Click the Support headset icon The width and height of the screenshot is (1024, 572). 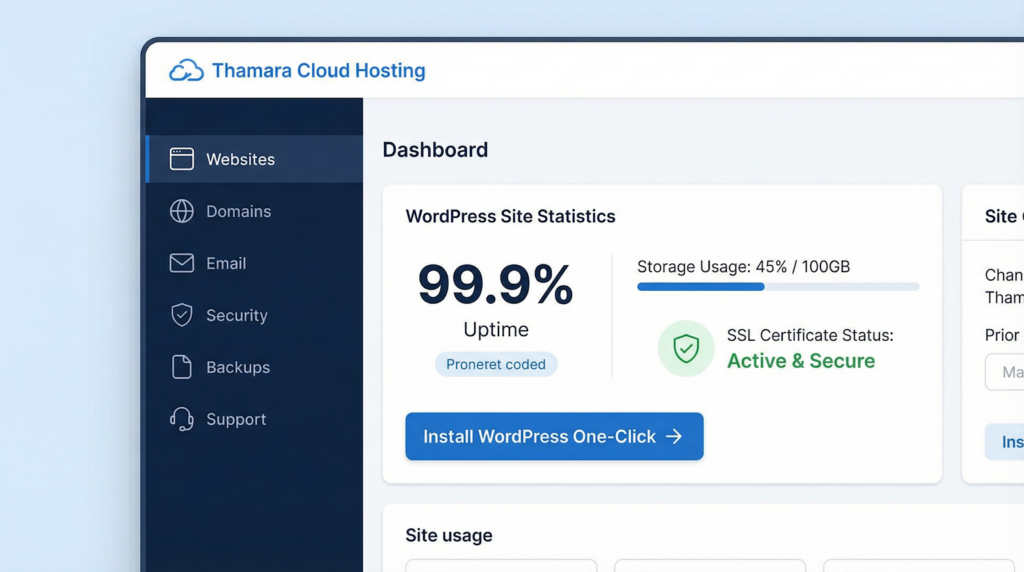coord(182,419)
